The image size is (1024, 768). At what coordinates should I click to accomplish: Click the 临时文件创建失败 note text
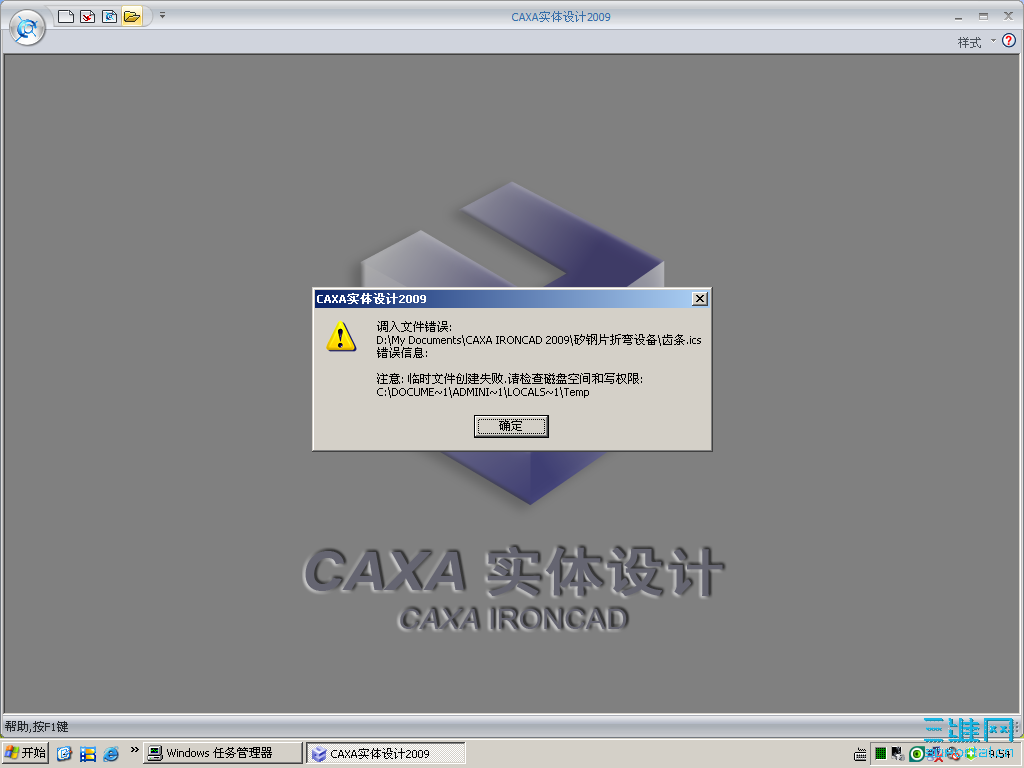509,379
